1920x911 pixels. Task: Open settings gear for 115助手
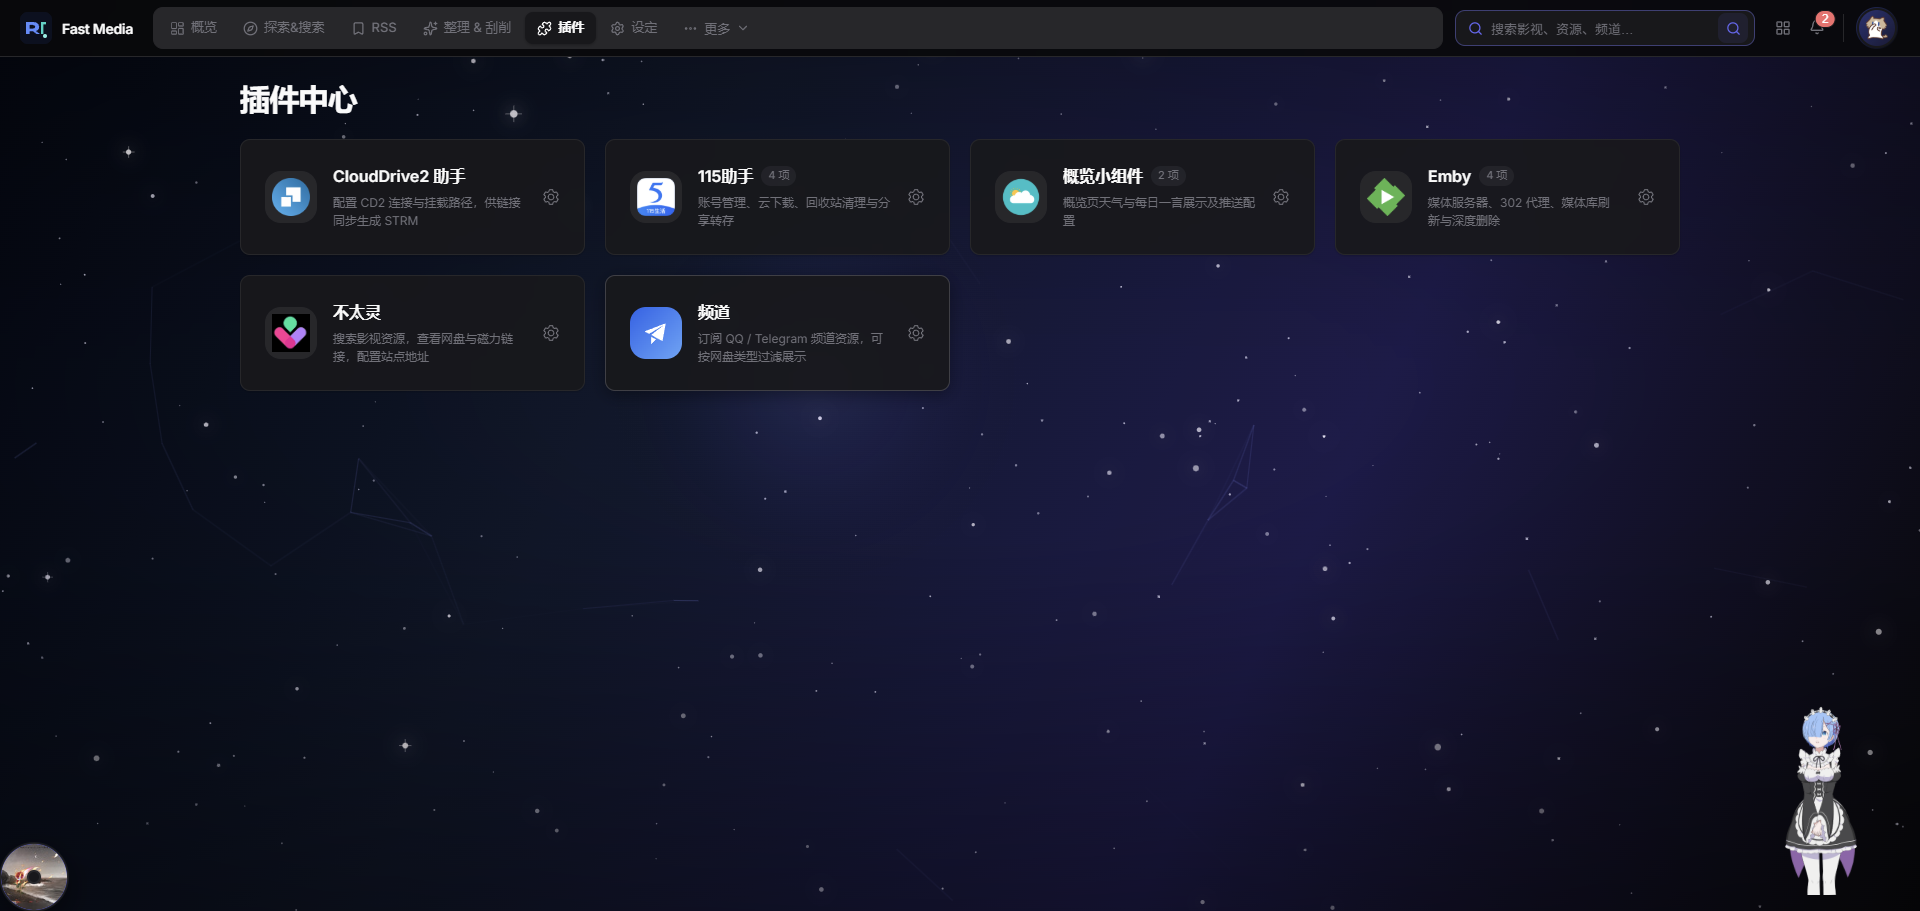916,197
